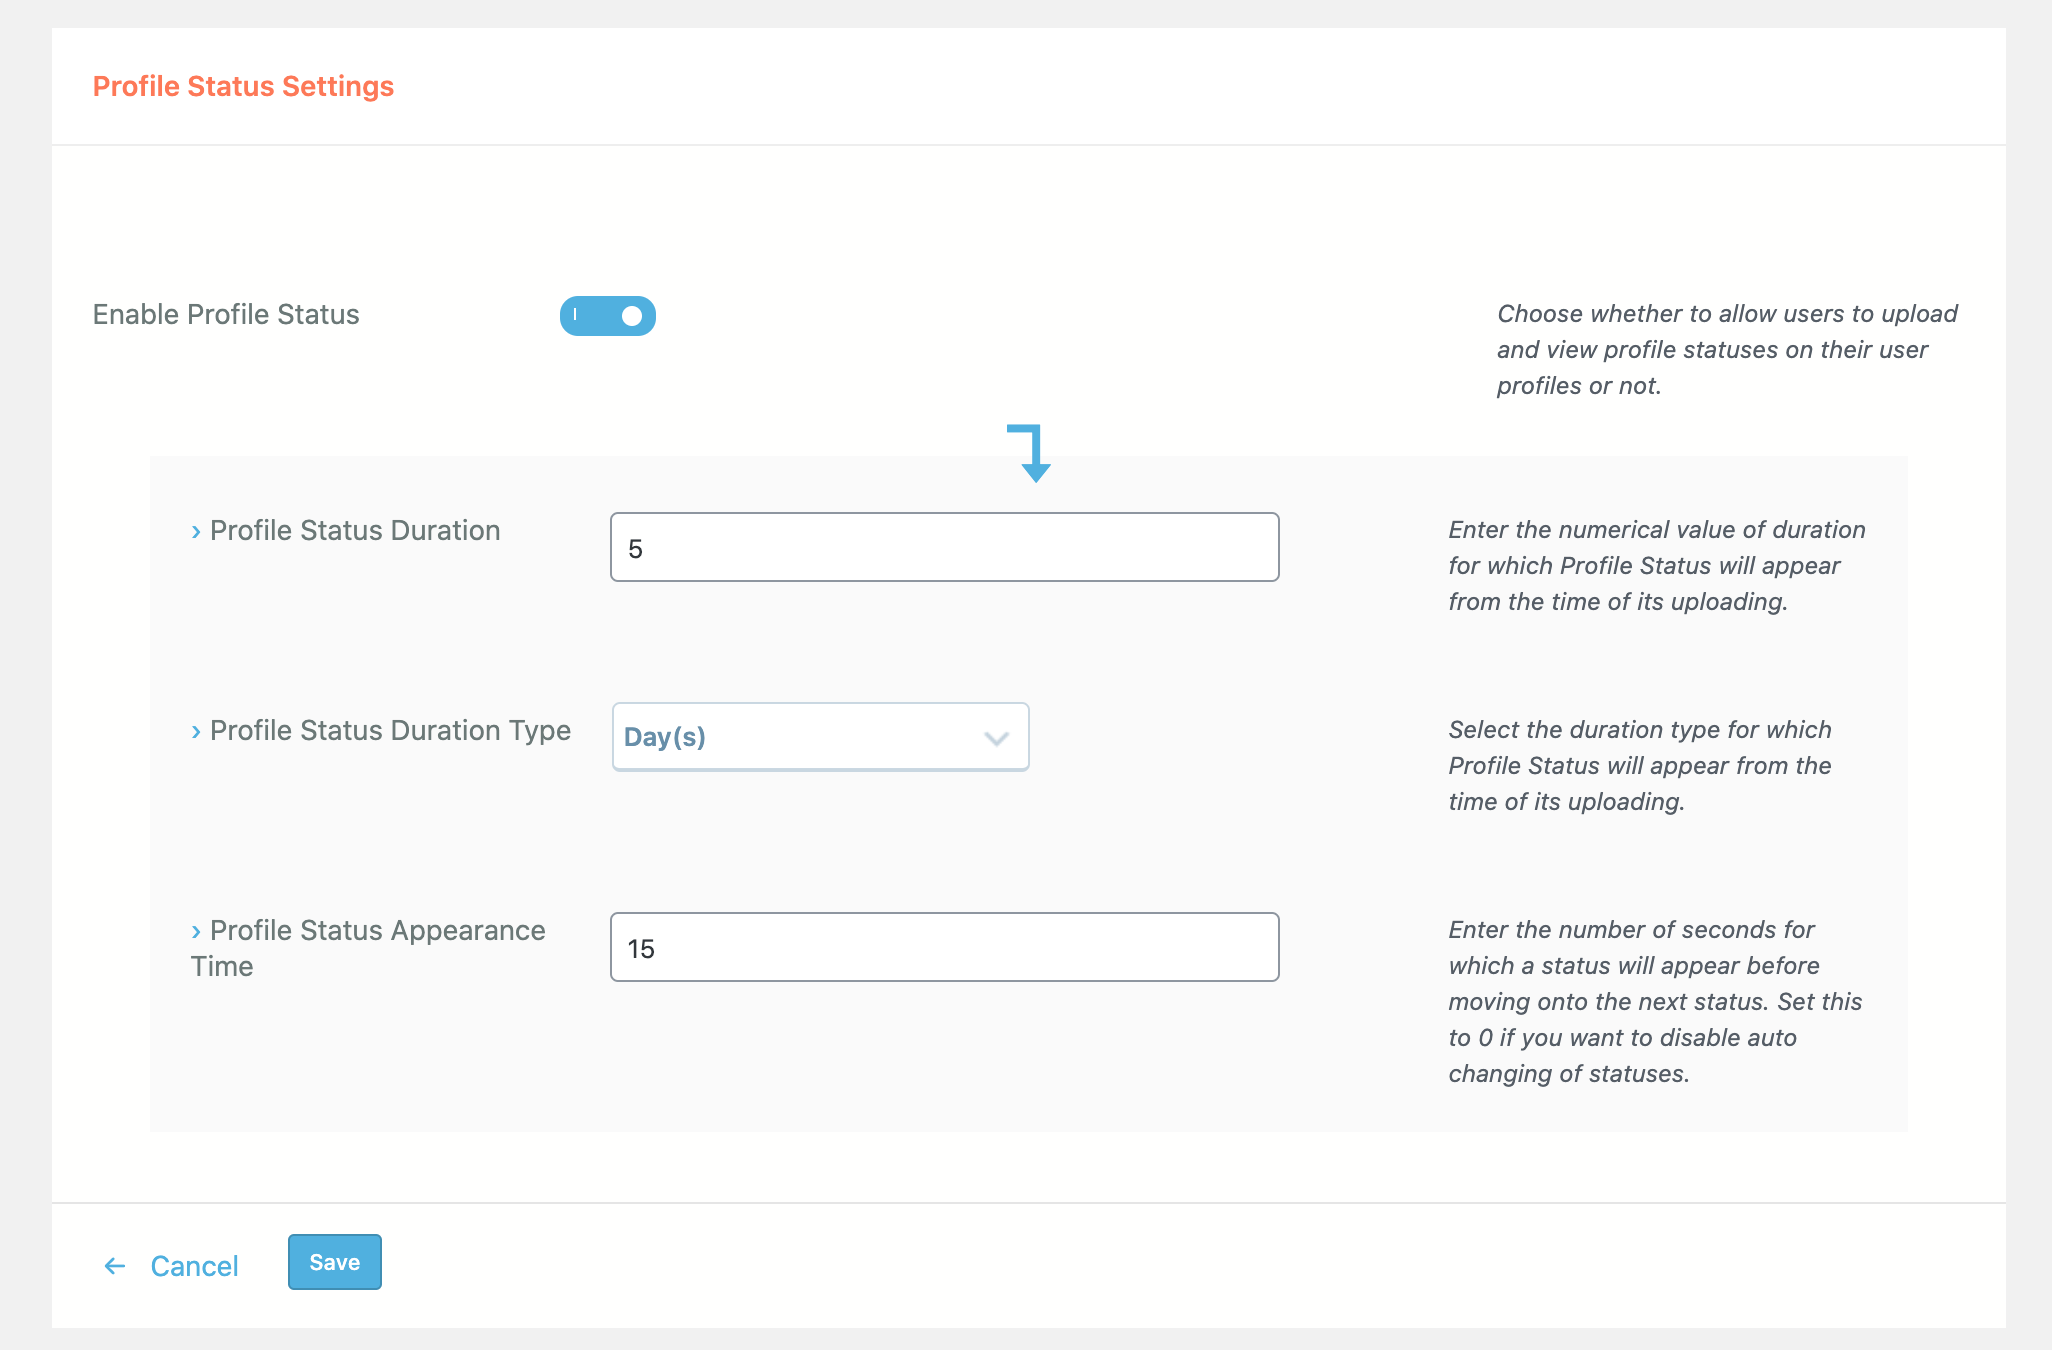
Task: Click the Appearance Time field showing 15
Action: coord(944,947)
